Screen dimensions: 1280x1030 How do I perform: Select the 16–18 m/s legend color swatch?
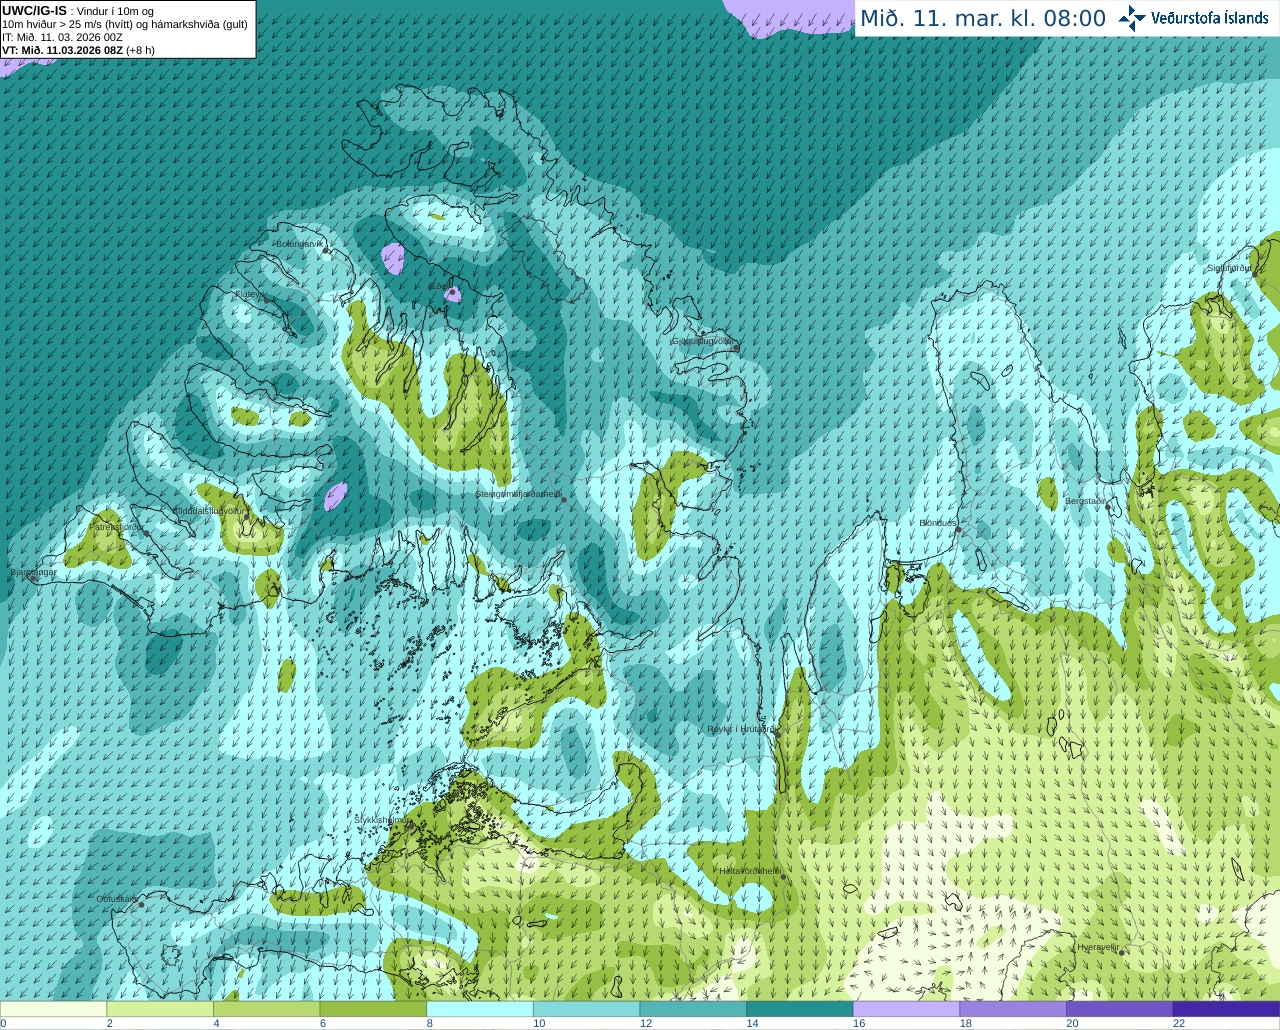(x=907, y=1008)
